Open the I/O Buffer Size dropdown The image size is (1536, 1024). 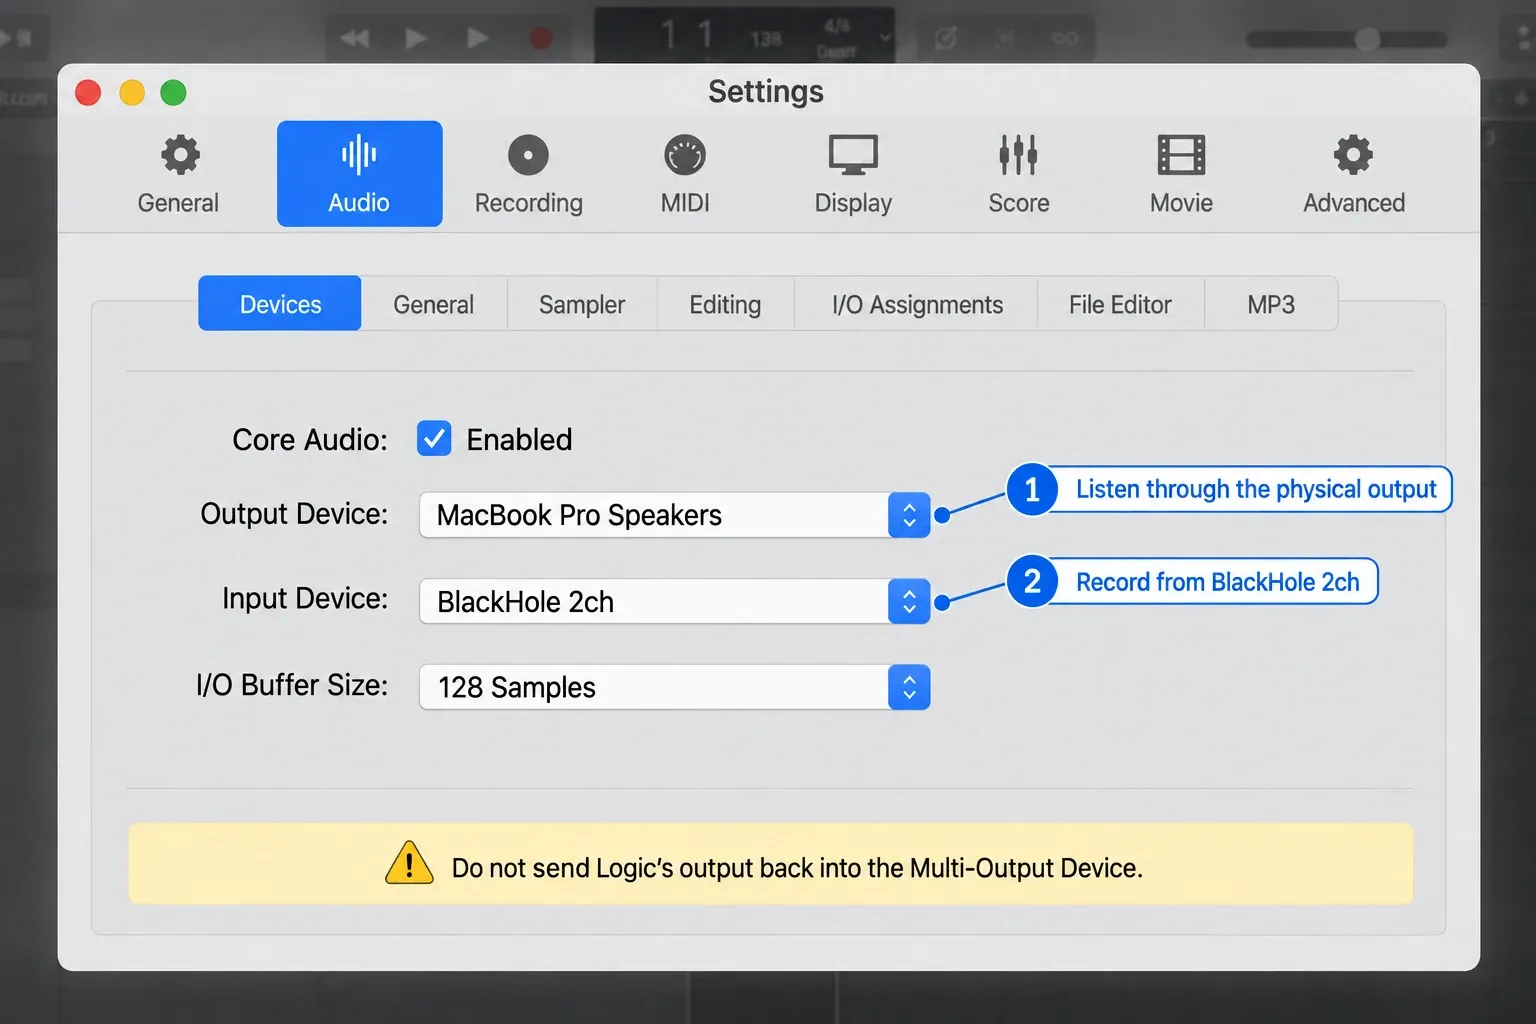(x=674, y=687)
